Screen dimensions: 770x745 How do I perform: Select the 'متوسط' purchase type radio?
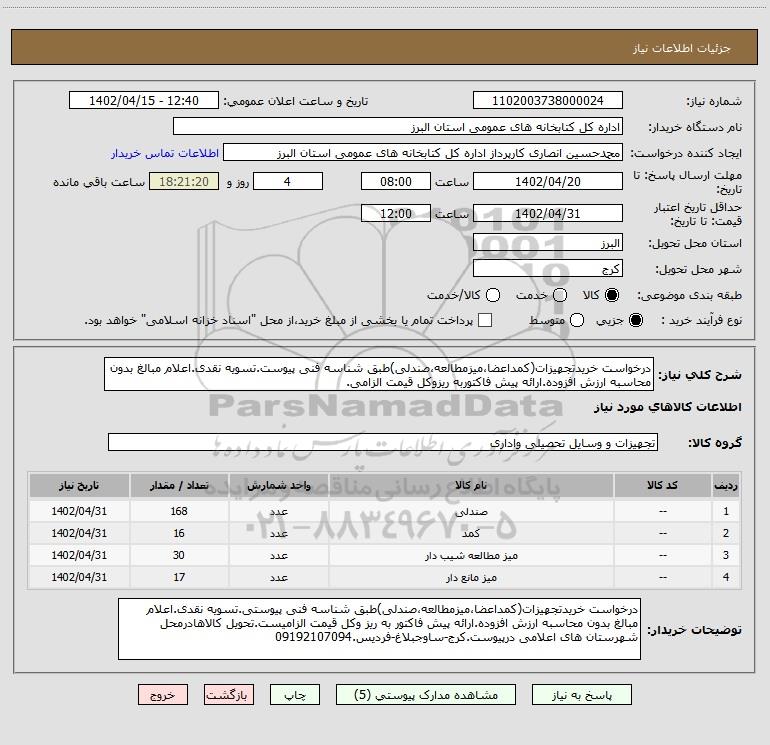click(577, 320)
